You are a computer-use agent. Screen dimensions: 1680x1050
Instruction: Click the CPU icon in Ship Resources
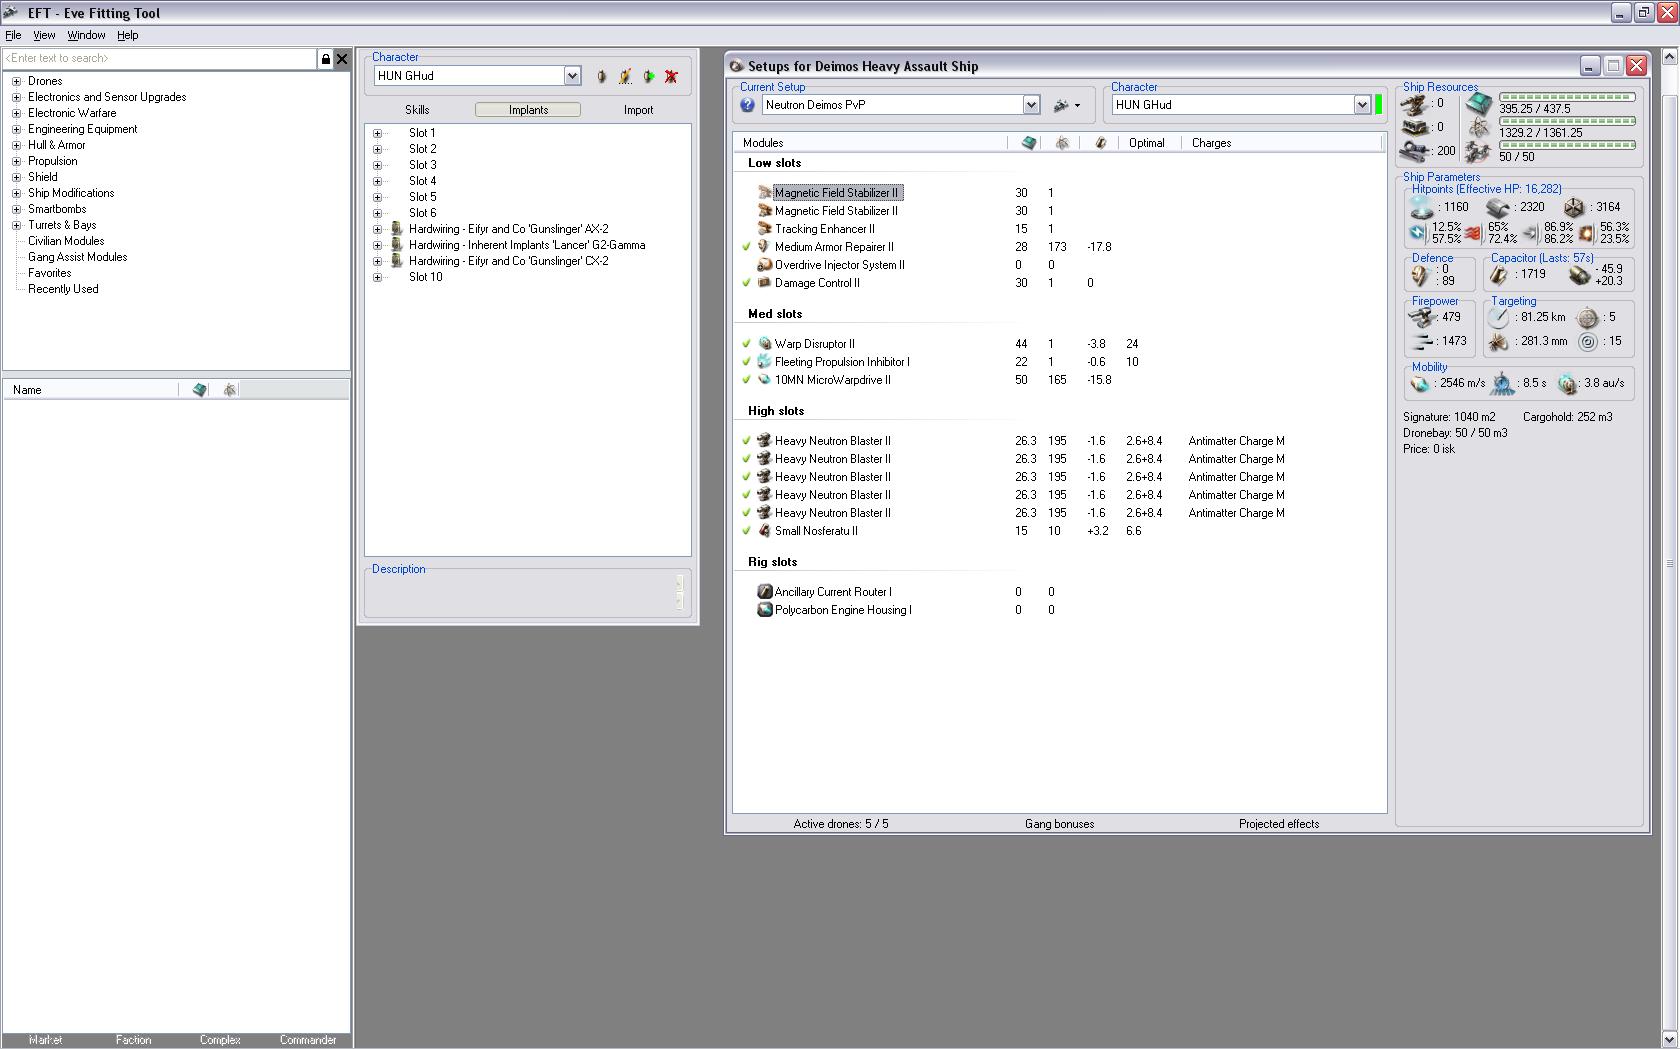click(x=1479, y=103)
